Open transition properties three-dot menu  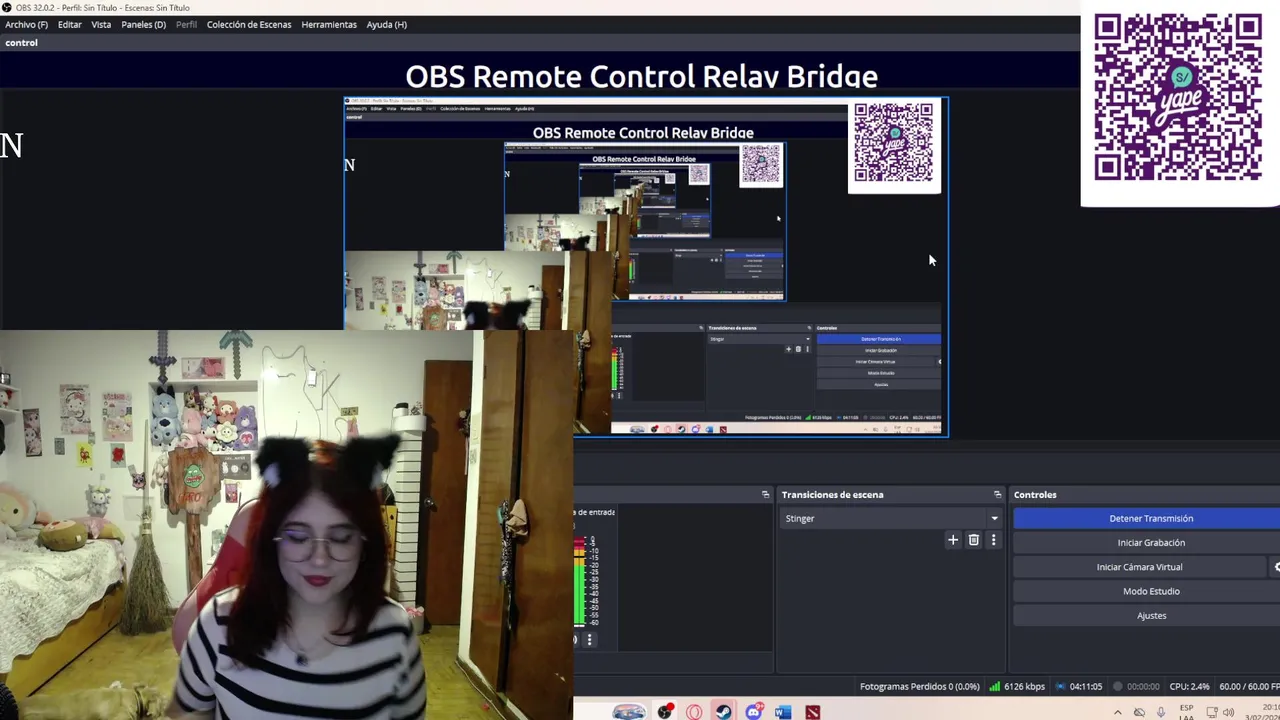[993, 540]
